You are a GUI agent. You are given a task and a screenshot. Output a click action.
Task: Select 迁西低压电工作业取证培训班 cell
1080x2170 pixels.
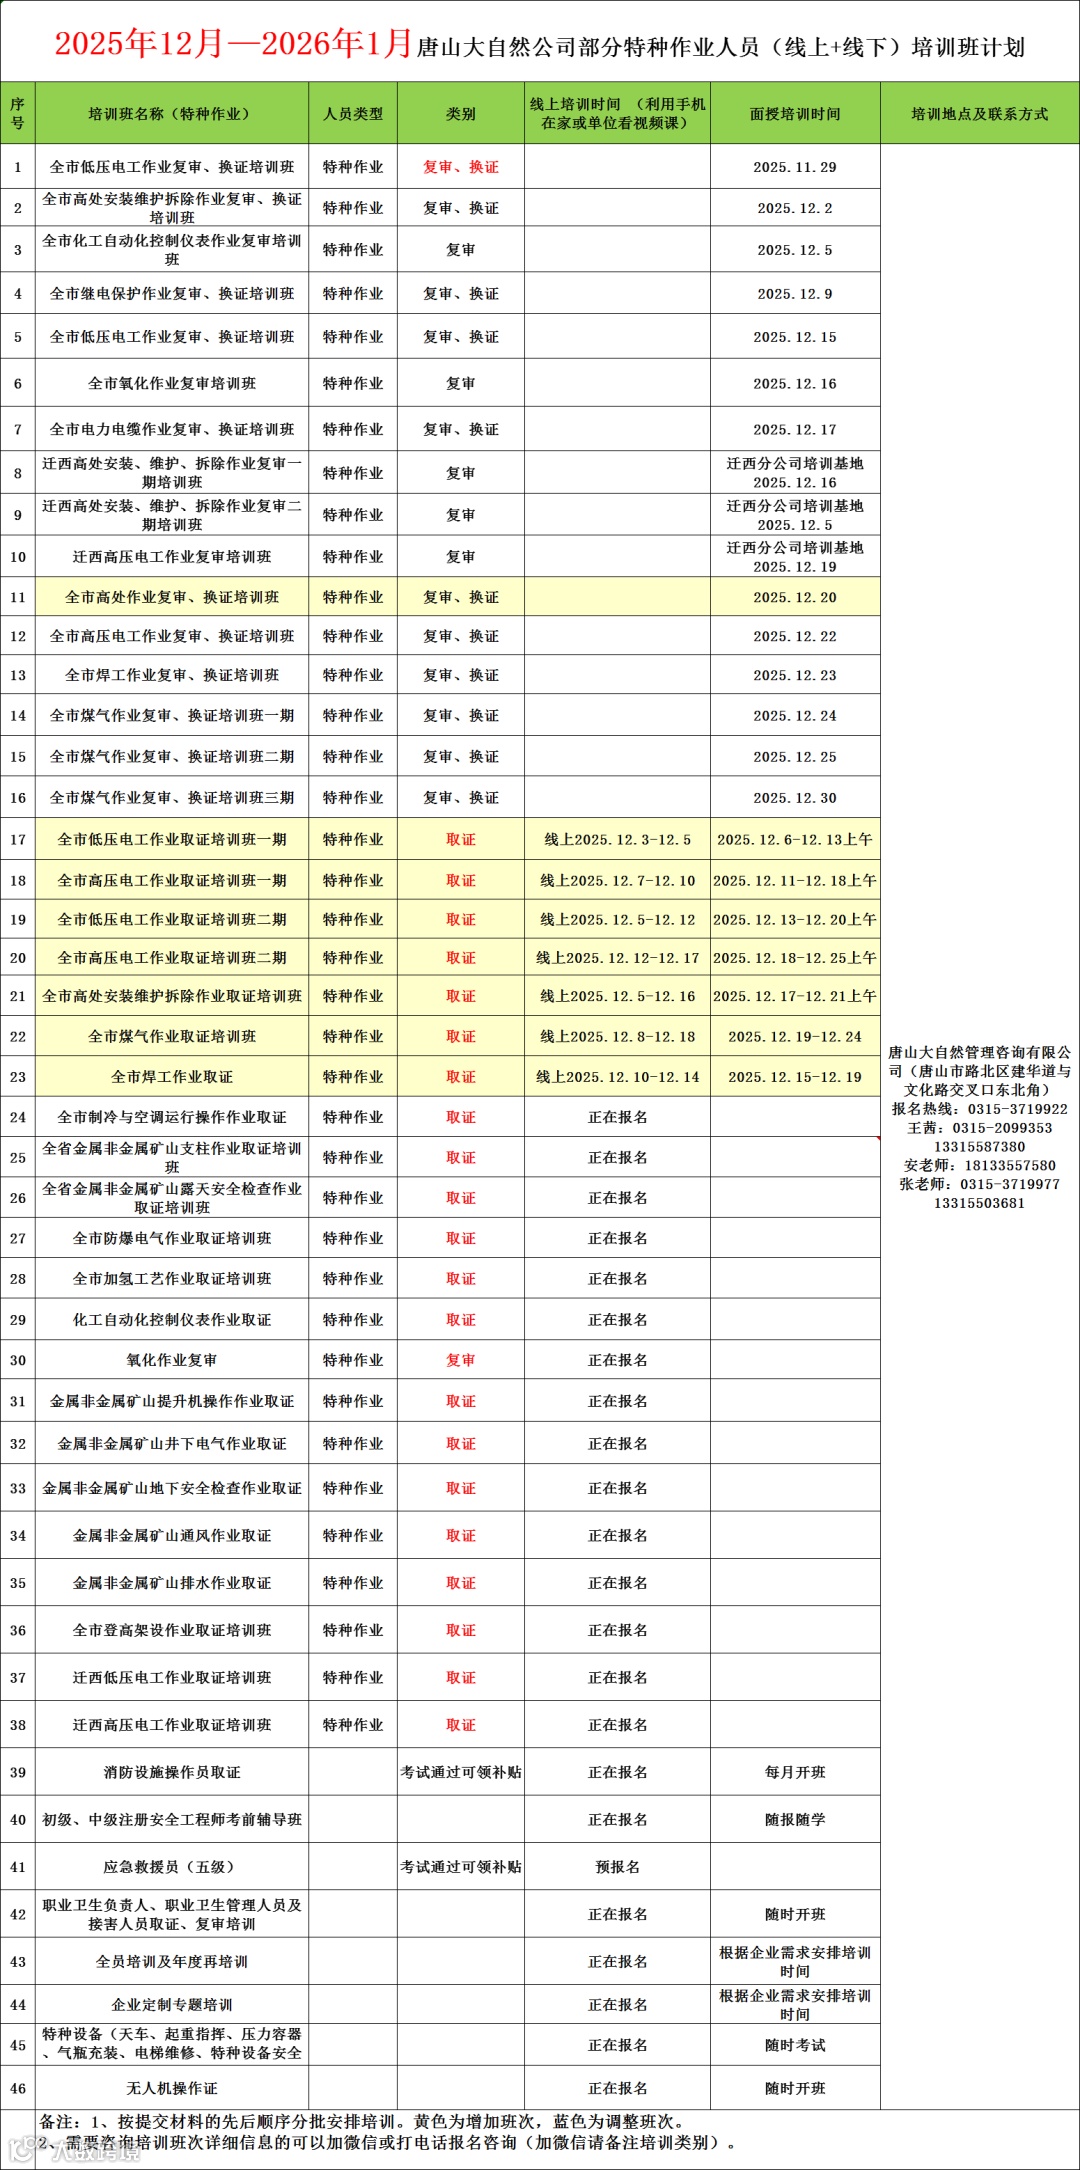(172, 1677)
